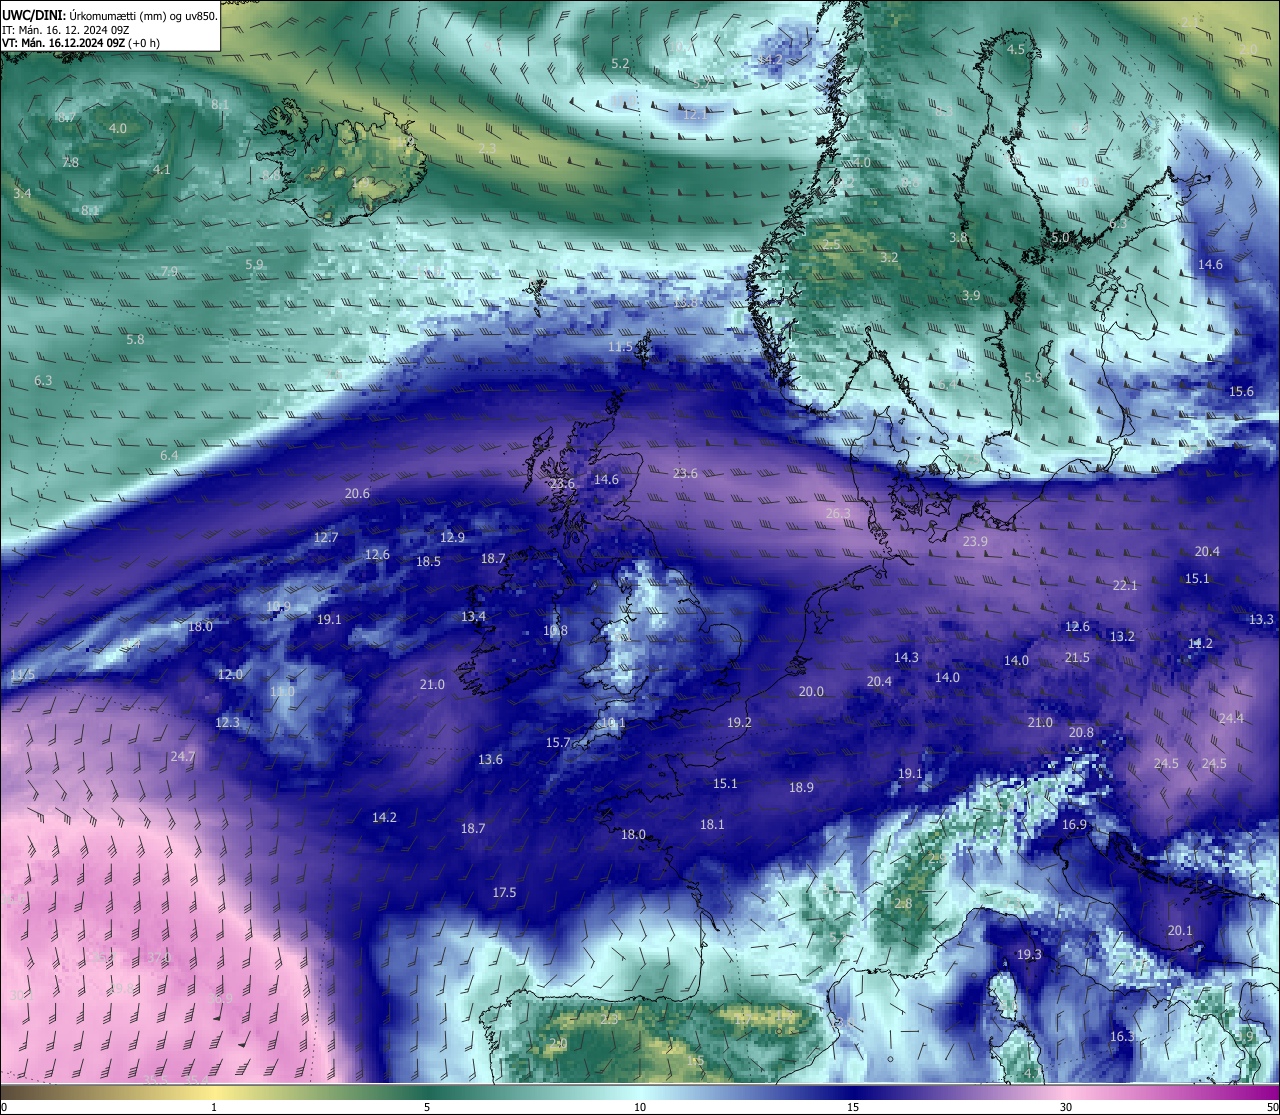Click the 3.2 value over Norway

click(x=889, y=258)
